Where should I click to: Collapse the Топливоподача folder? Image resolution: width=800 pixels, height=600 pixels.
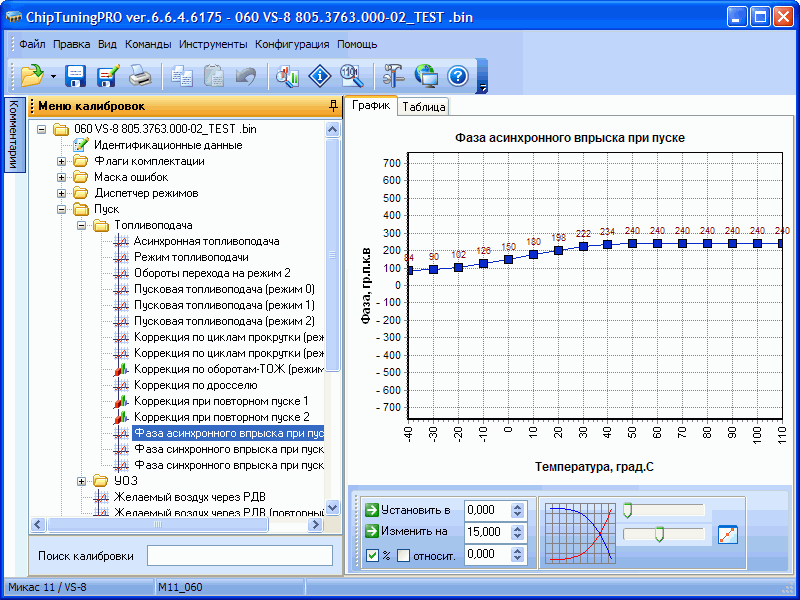click(x=82, y=226)
